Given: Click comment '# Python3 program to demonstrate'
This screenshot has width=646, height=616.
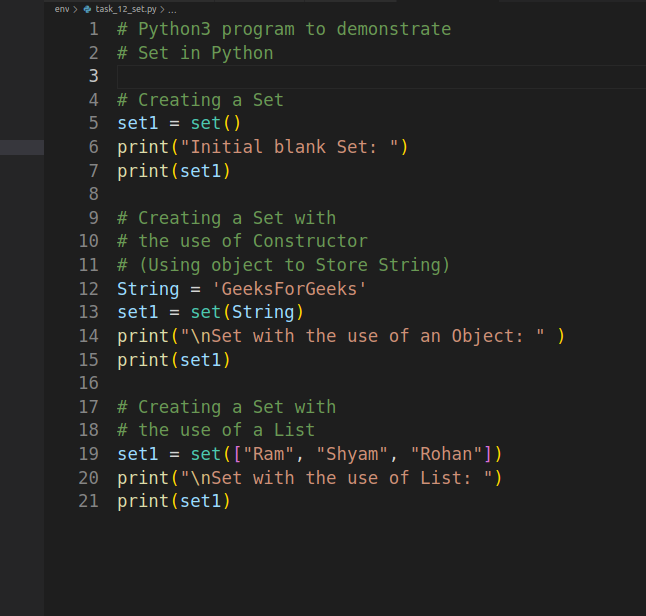Looking at the screenshot, I should 284,29.
